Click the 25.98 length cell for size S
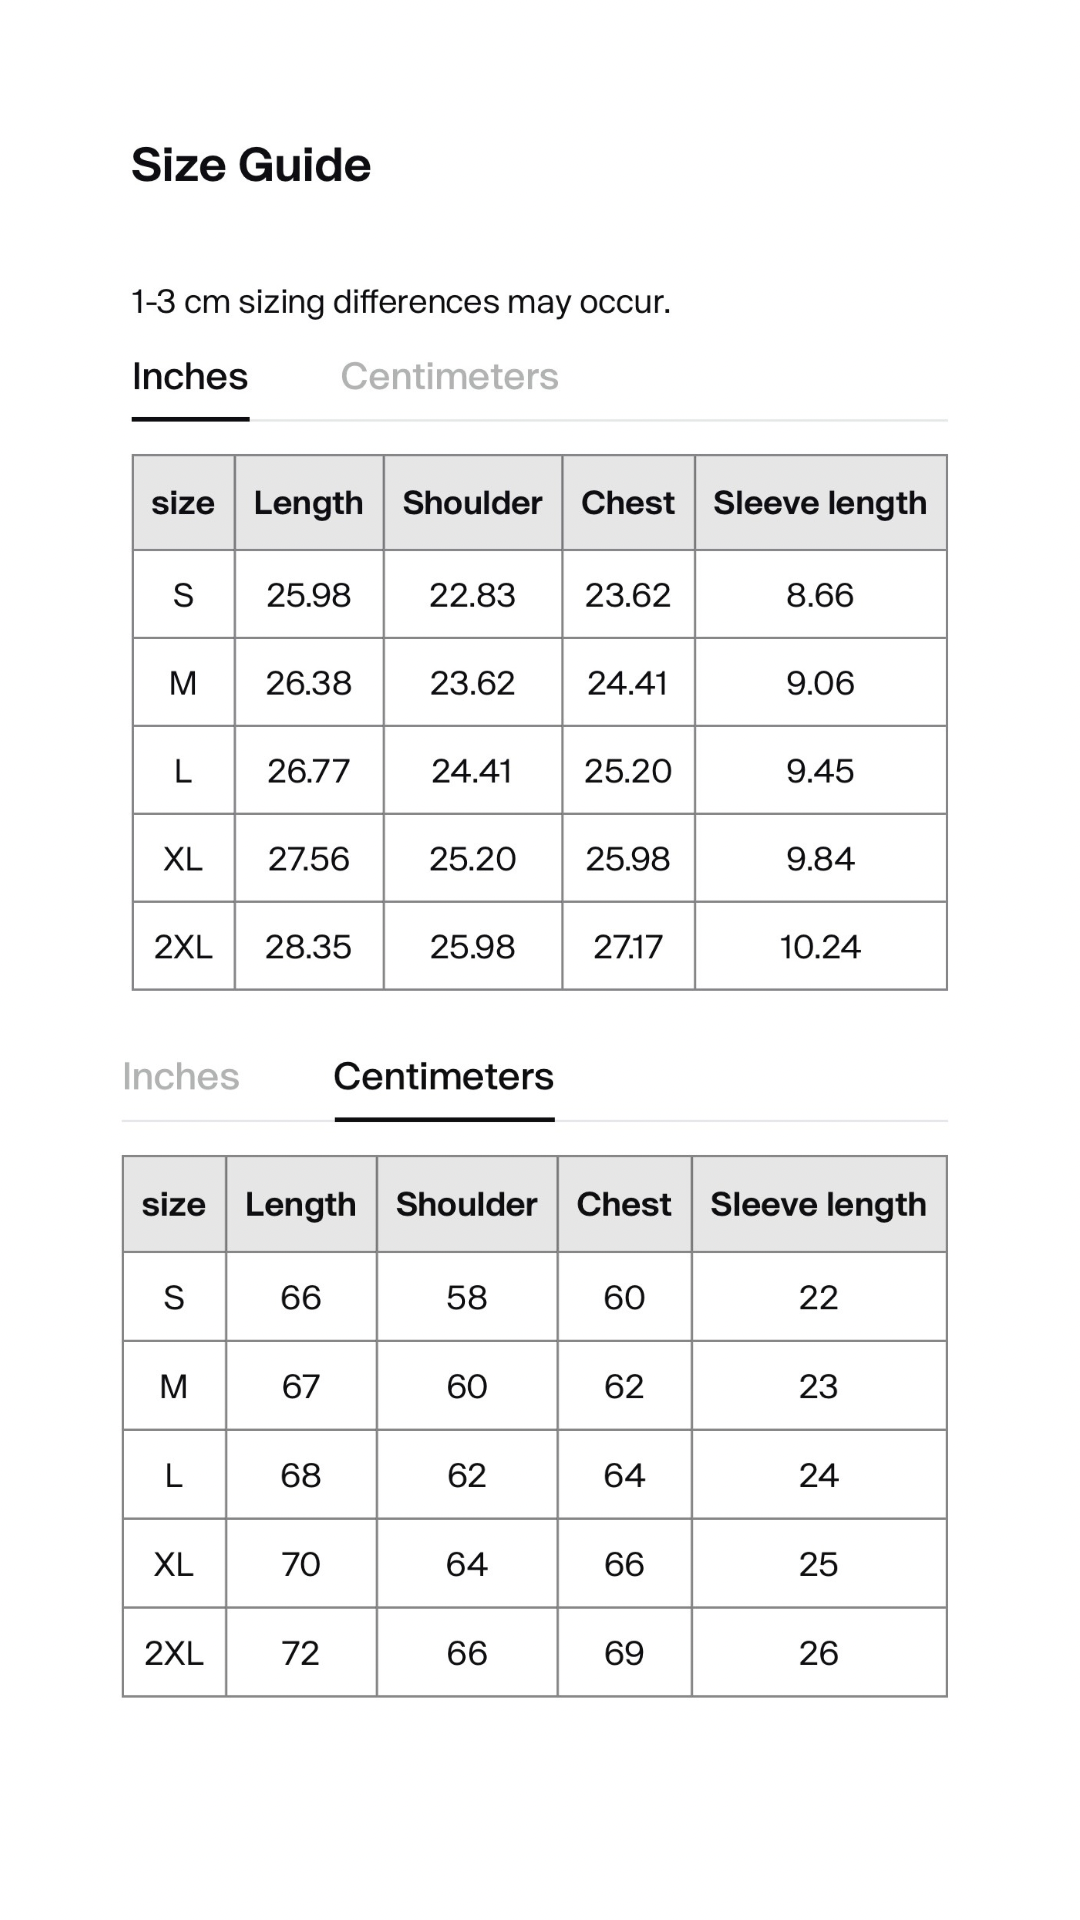 [309, 595]
